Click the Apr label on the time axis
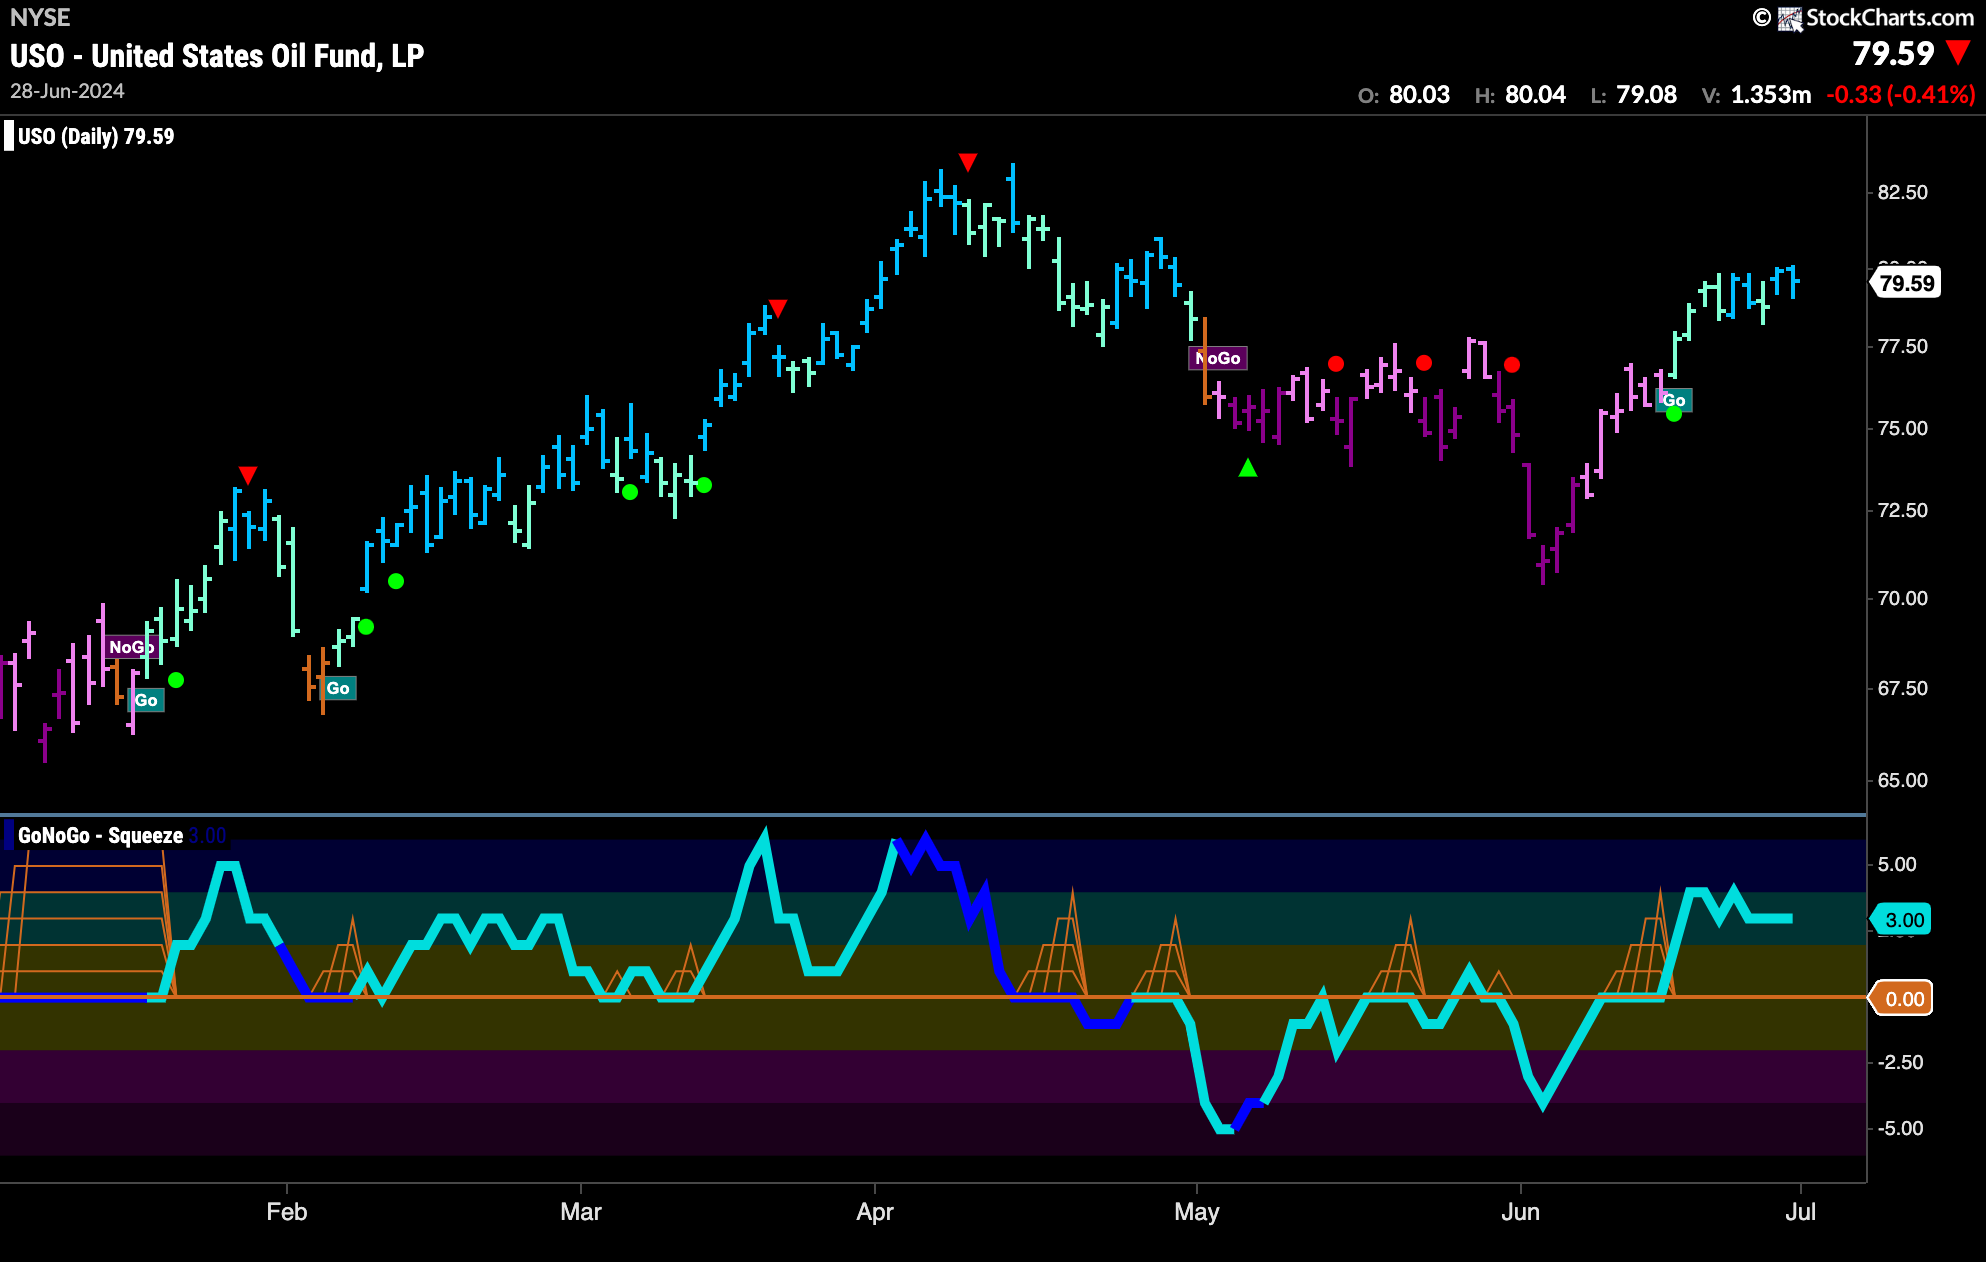 874,1212
